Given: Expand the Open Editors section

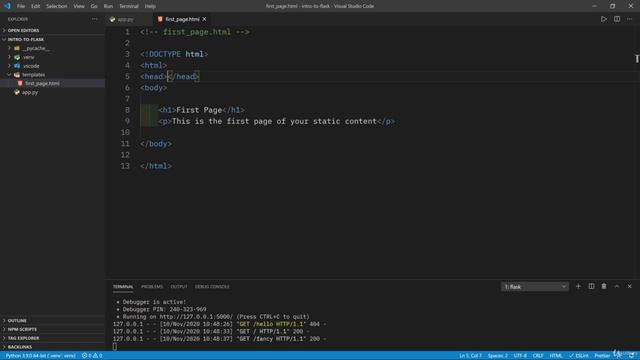Looking at the screenshot, I should point(23,31).
